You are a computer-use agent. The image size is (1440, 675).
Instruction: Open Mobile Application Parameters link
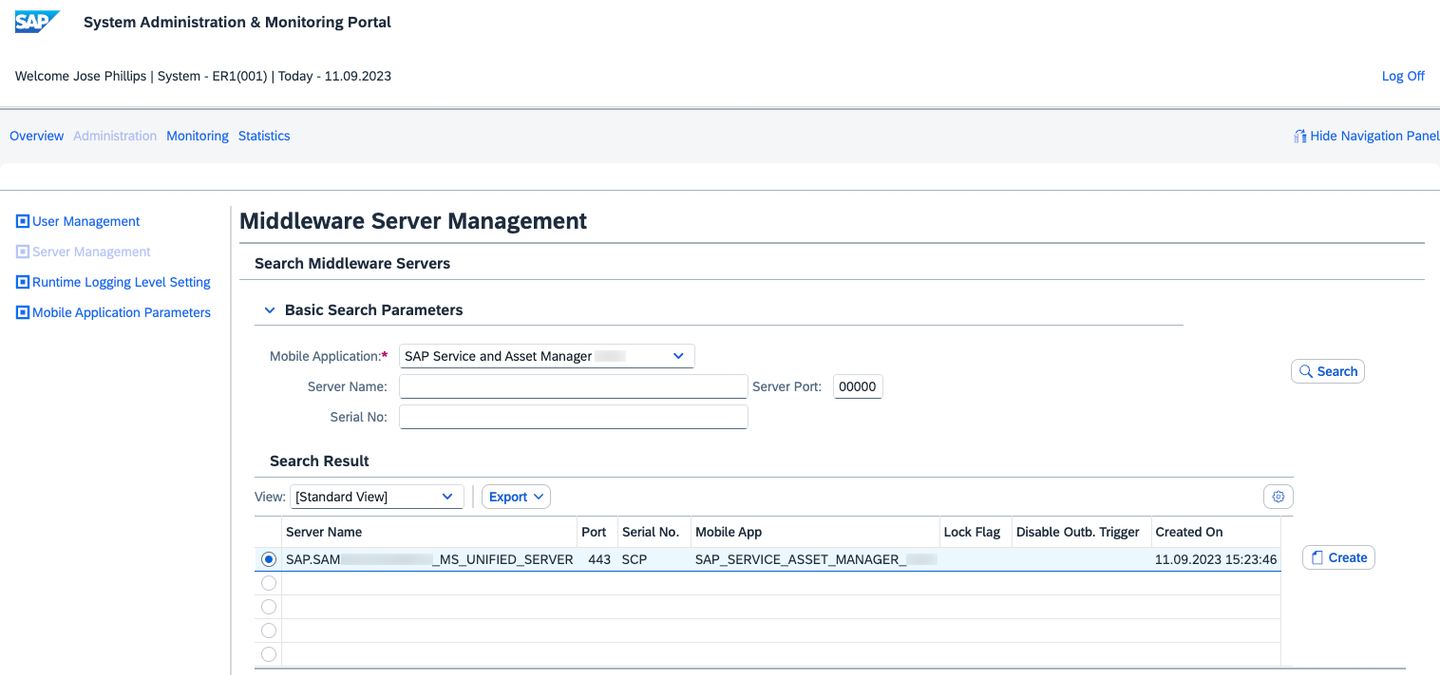coord(121,312)
